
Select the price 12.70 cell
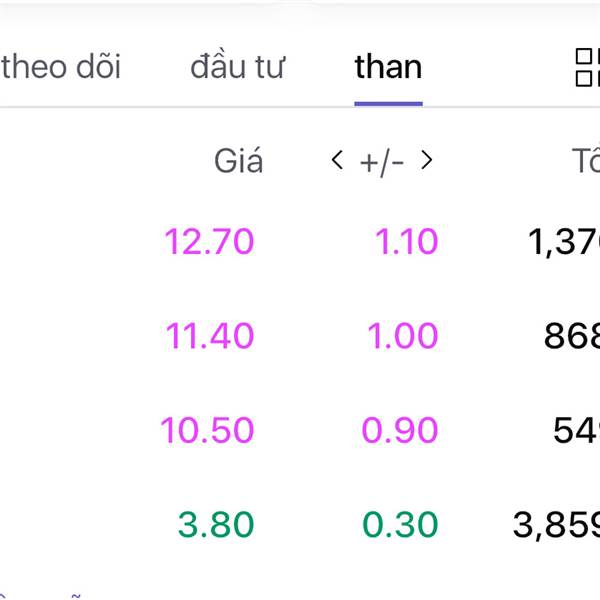tap(210, 242)
